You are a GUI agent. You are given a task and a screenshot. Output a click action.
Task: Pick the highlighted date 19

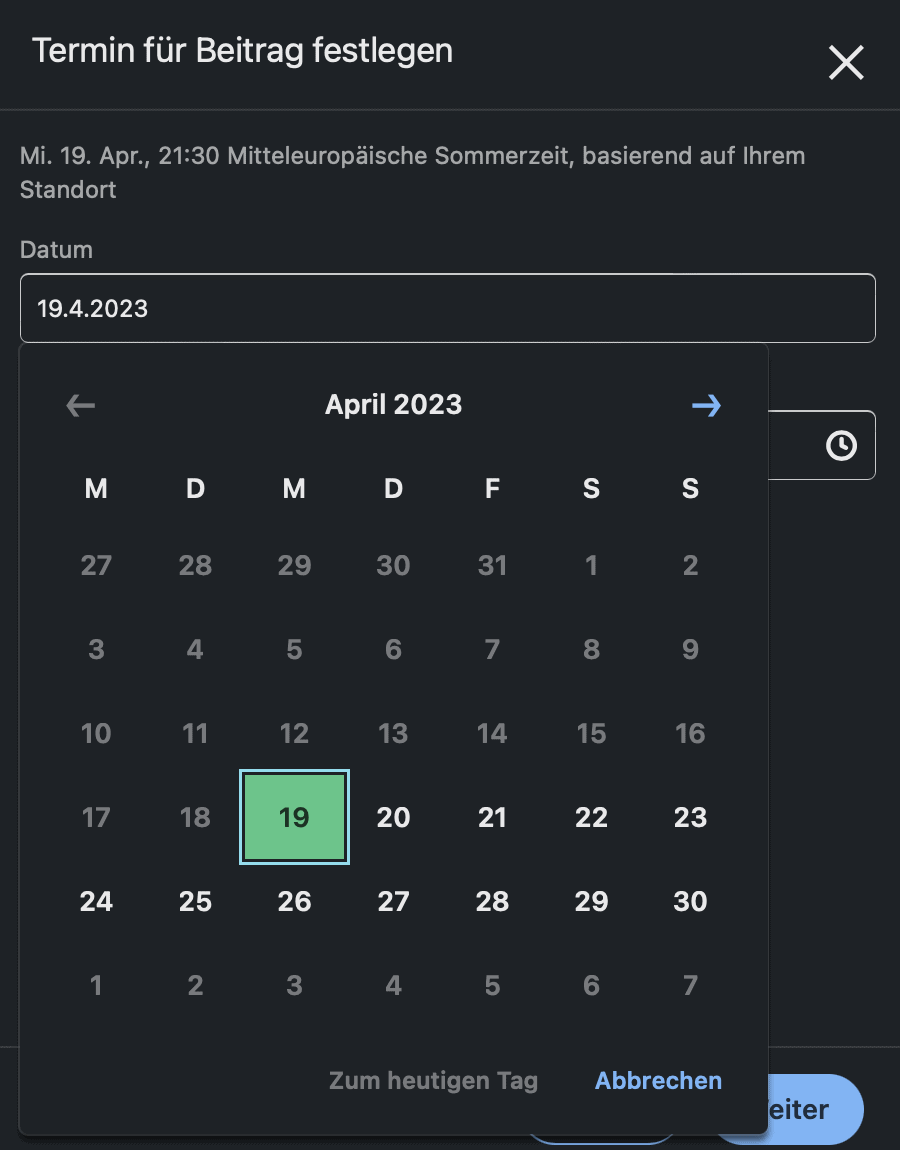(x=294, y=817)
